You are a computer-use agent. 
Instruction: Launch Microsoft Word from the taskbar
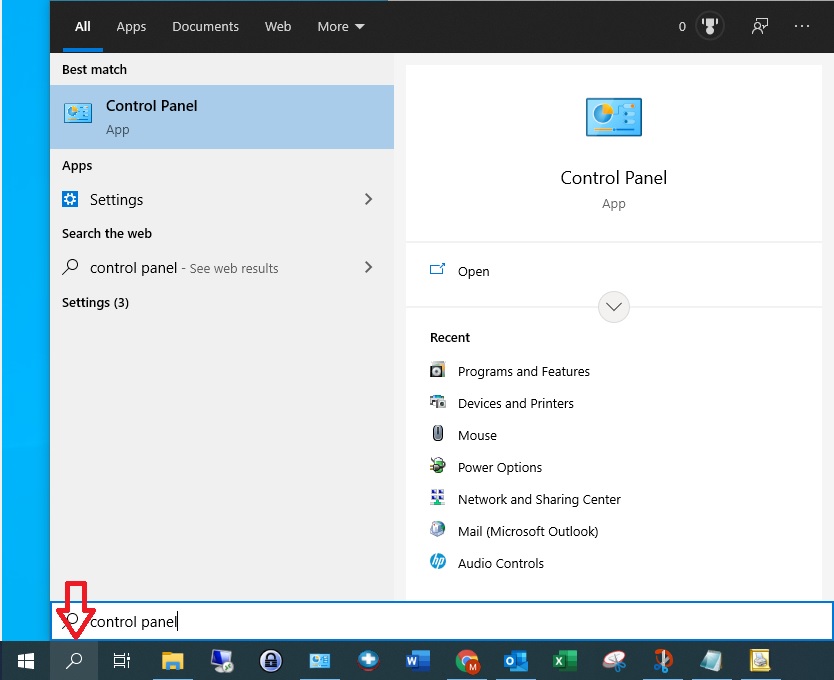pyautogui.click(x=418, y=661)
